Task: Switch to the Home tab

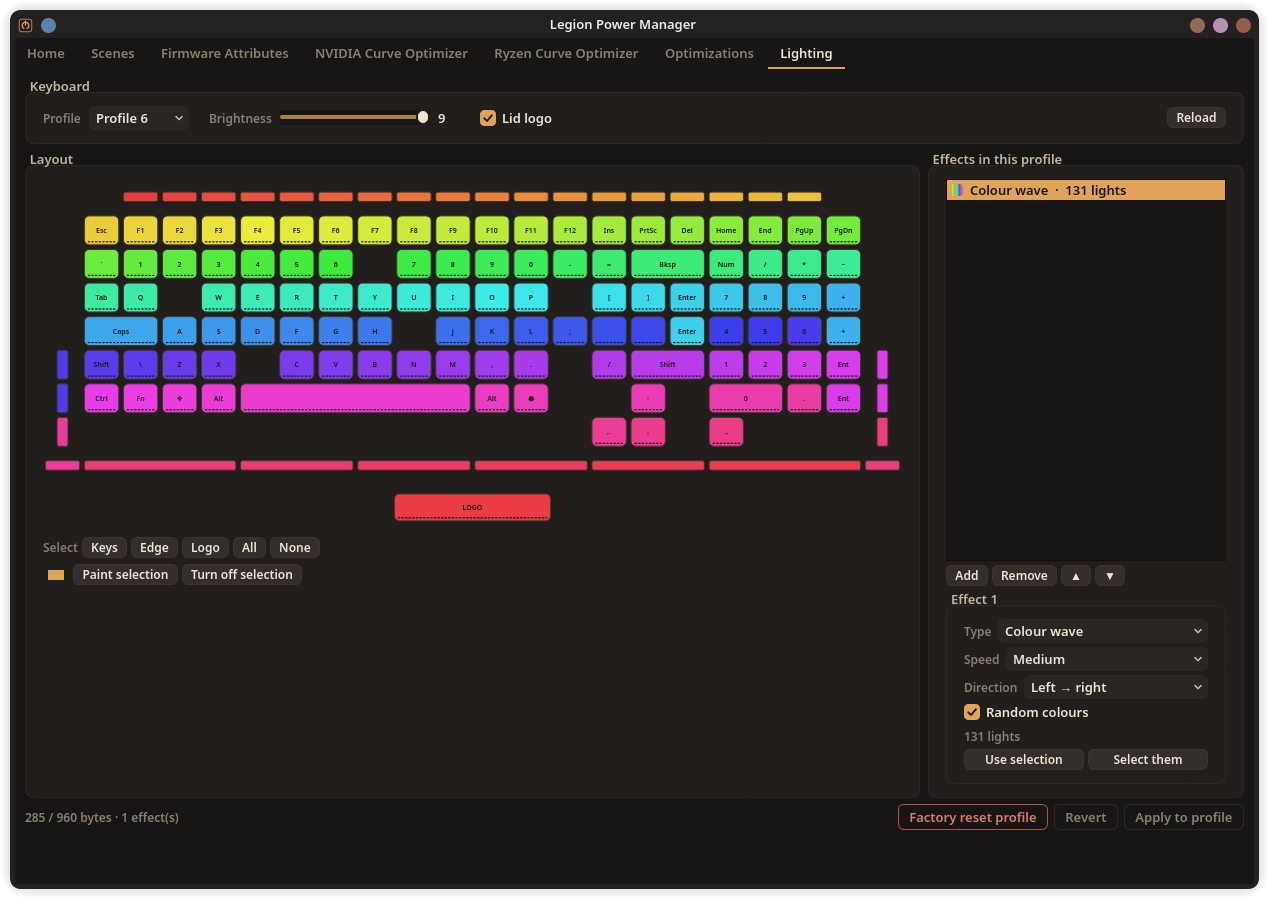Action: [x=46, y=54]
